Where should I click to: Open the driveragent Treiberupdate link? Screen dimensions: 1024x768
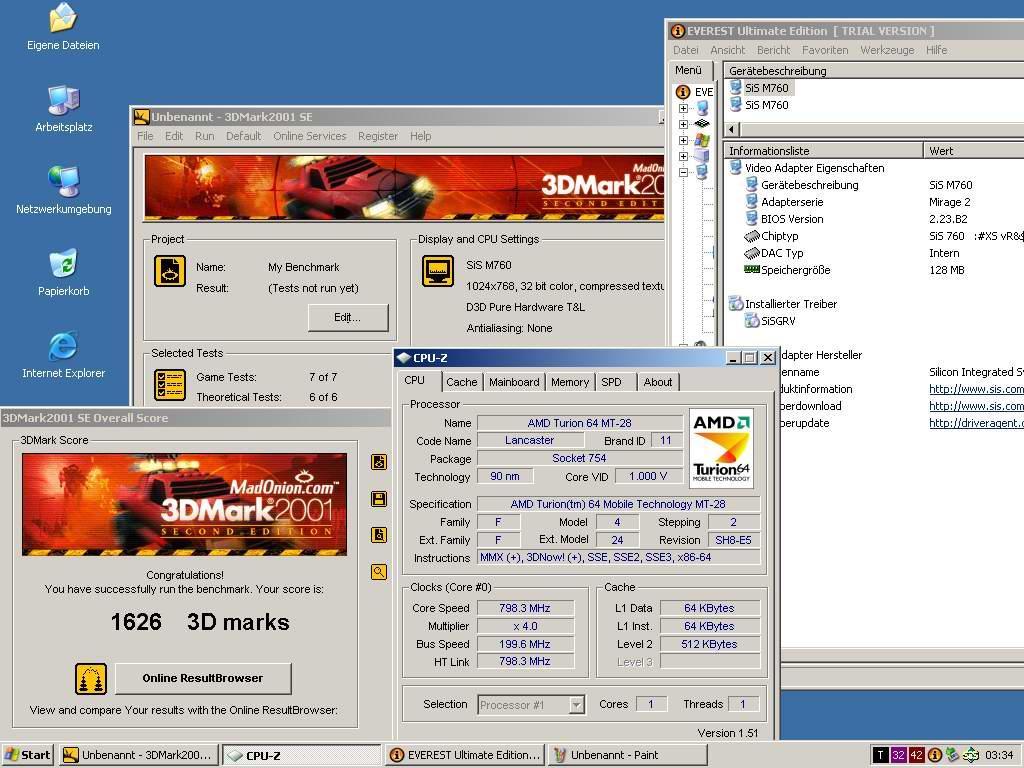click(x=976, y=423)
